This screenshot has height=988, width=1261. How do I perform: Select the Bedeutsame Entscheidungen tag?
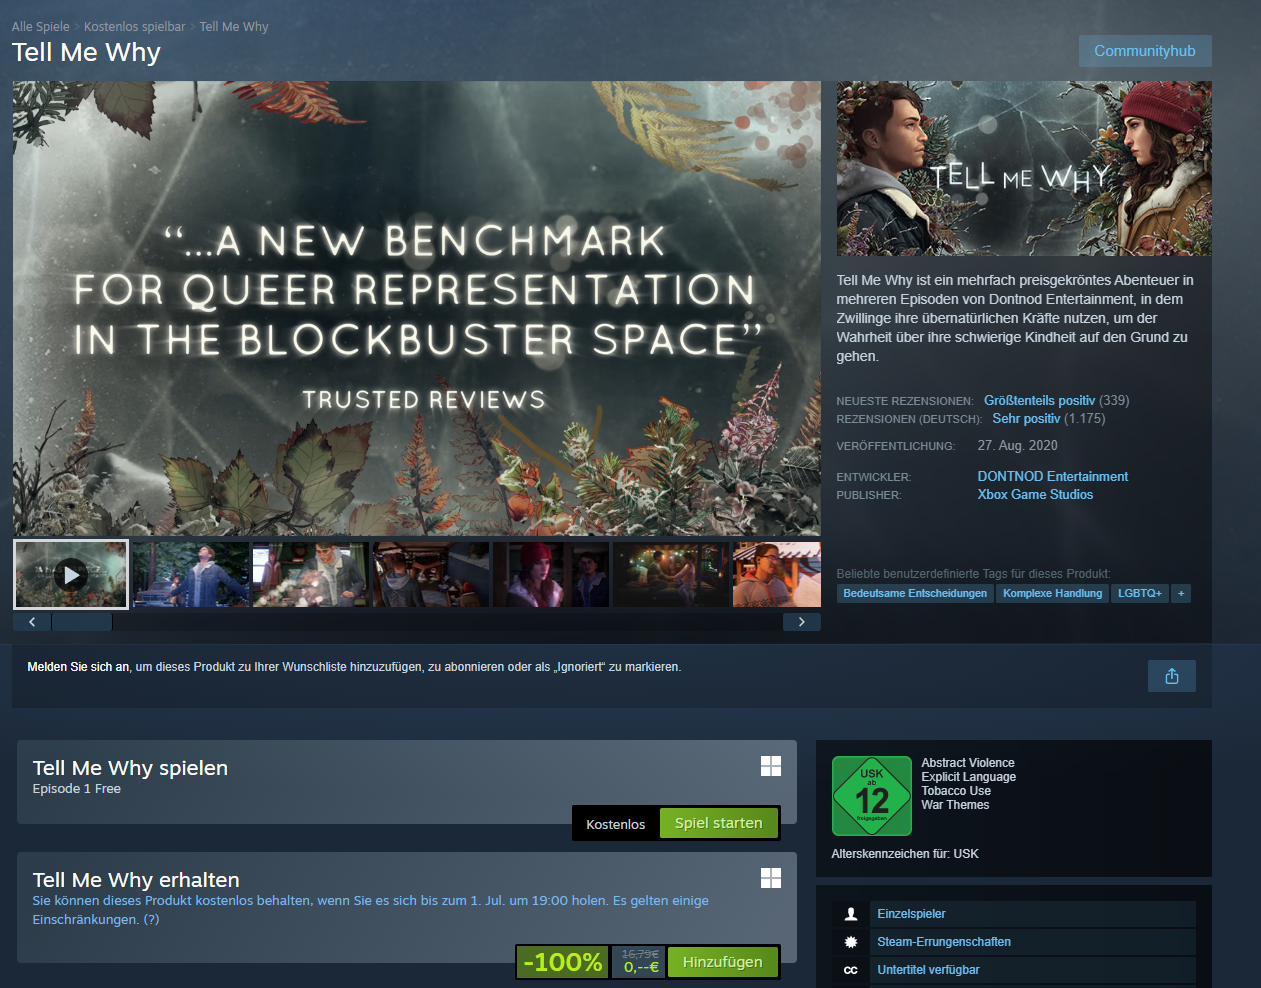(x=915, y=594)
